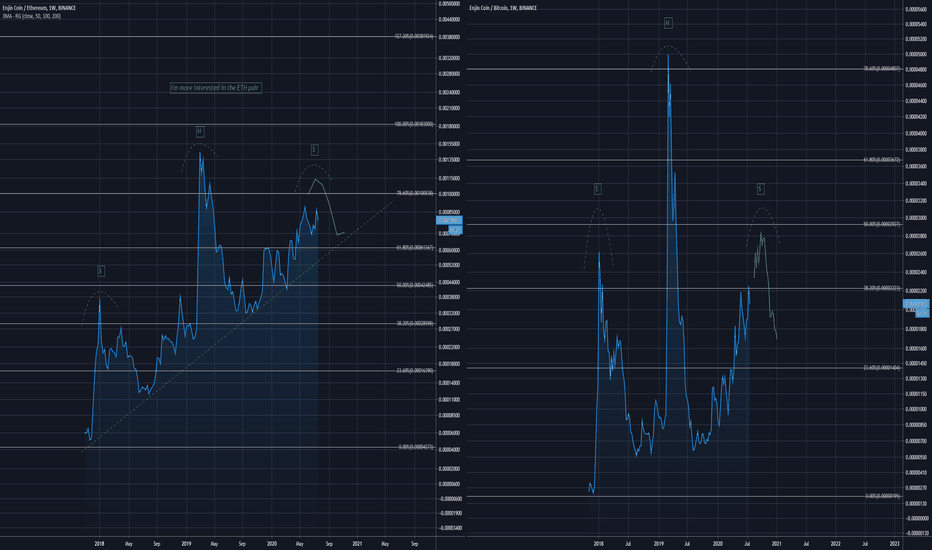Click the 61.80% Fibonacci label on the Bitcoin chart
This screenshot has height=550, width=932.
coord(882,160)
